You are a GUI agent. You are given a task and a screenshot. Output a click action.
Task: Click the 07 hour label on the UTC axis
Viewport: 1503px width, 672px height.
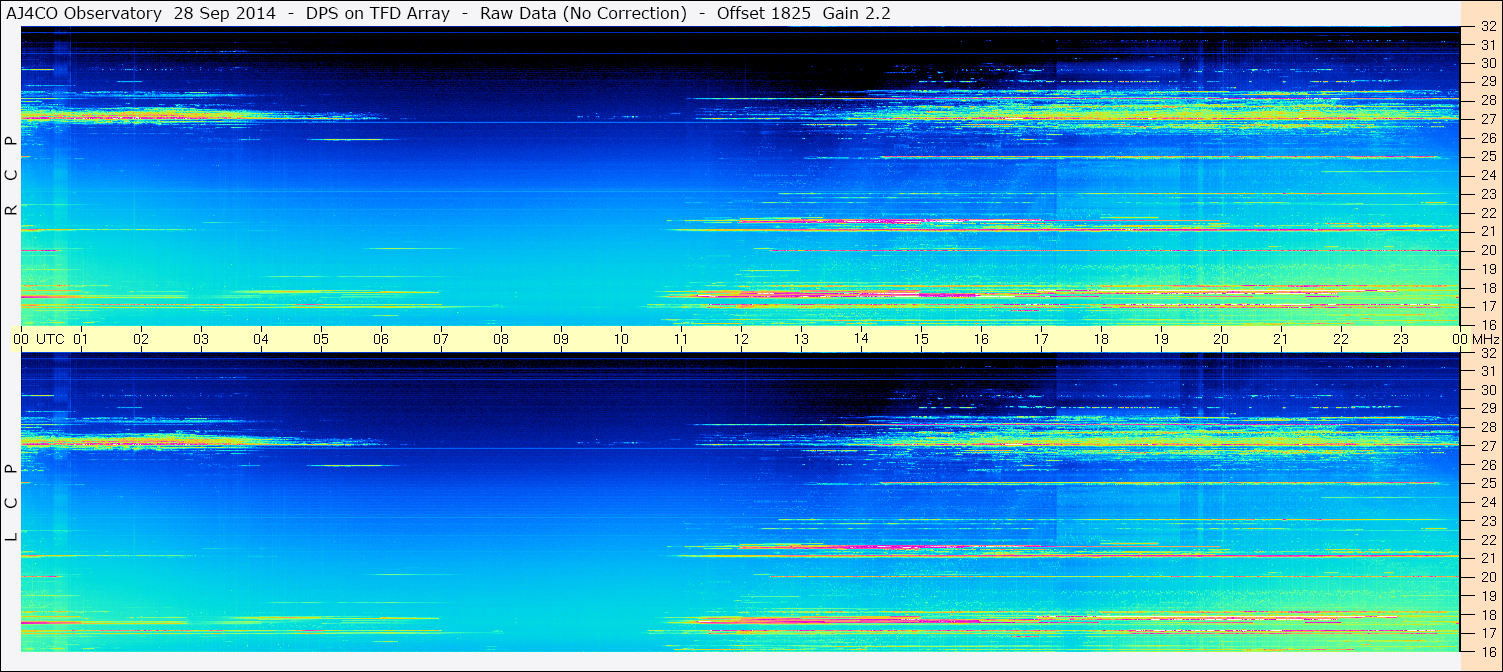[441, 339]
